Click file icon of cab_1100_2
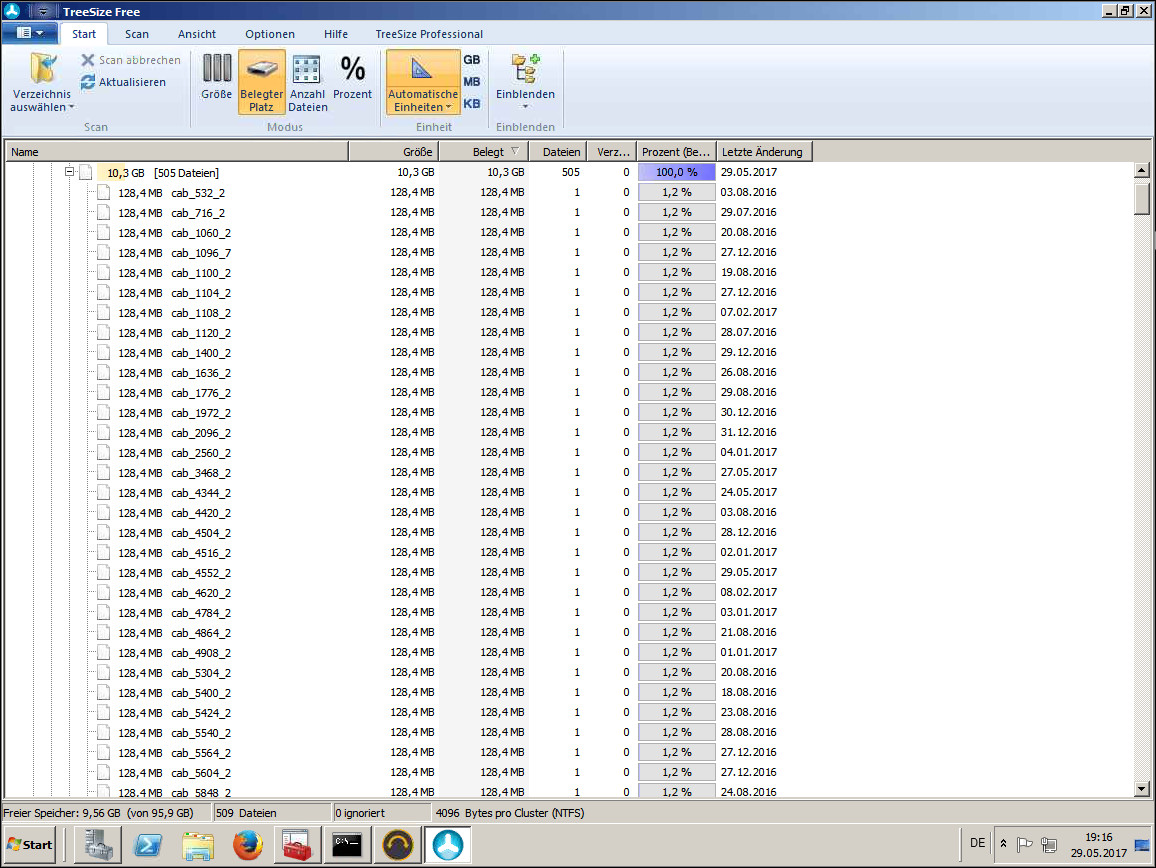 (x=103, y=272)
